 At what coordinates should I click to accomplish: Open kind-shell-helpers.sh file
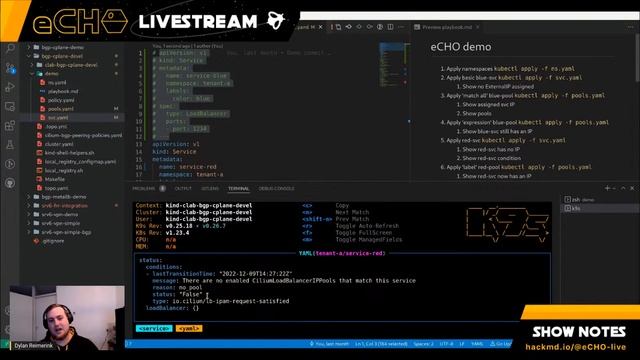[72, 153]
